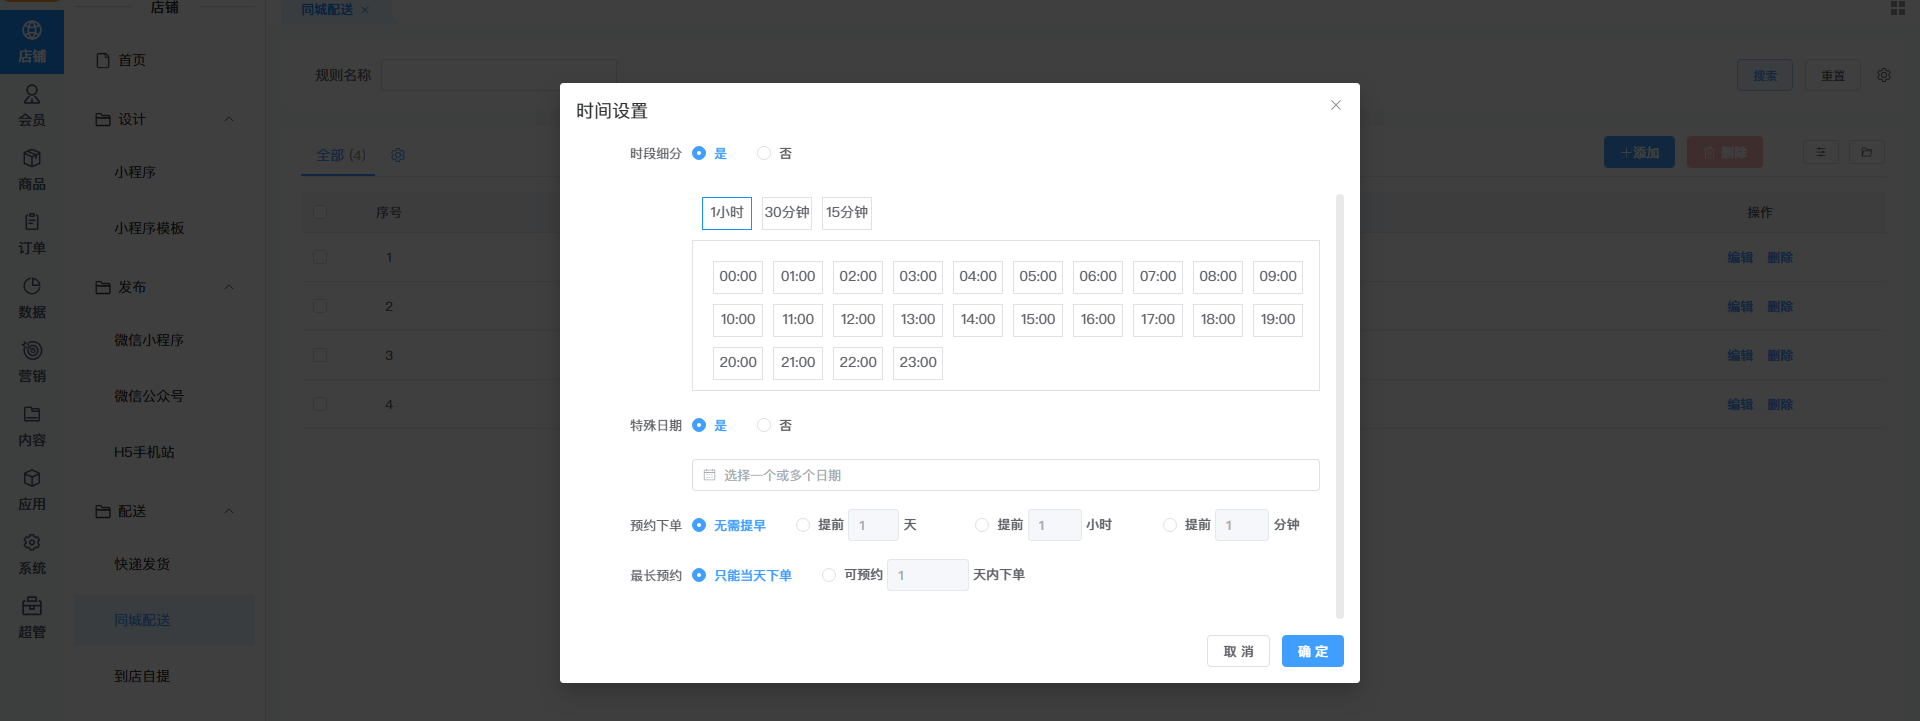This screenshot has height=721, width=1920.
Task: Click the 可预约 days number input
Action: click(928, 575)
